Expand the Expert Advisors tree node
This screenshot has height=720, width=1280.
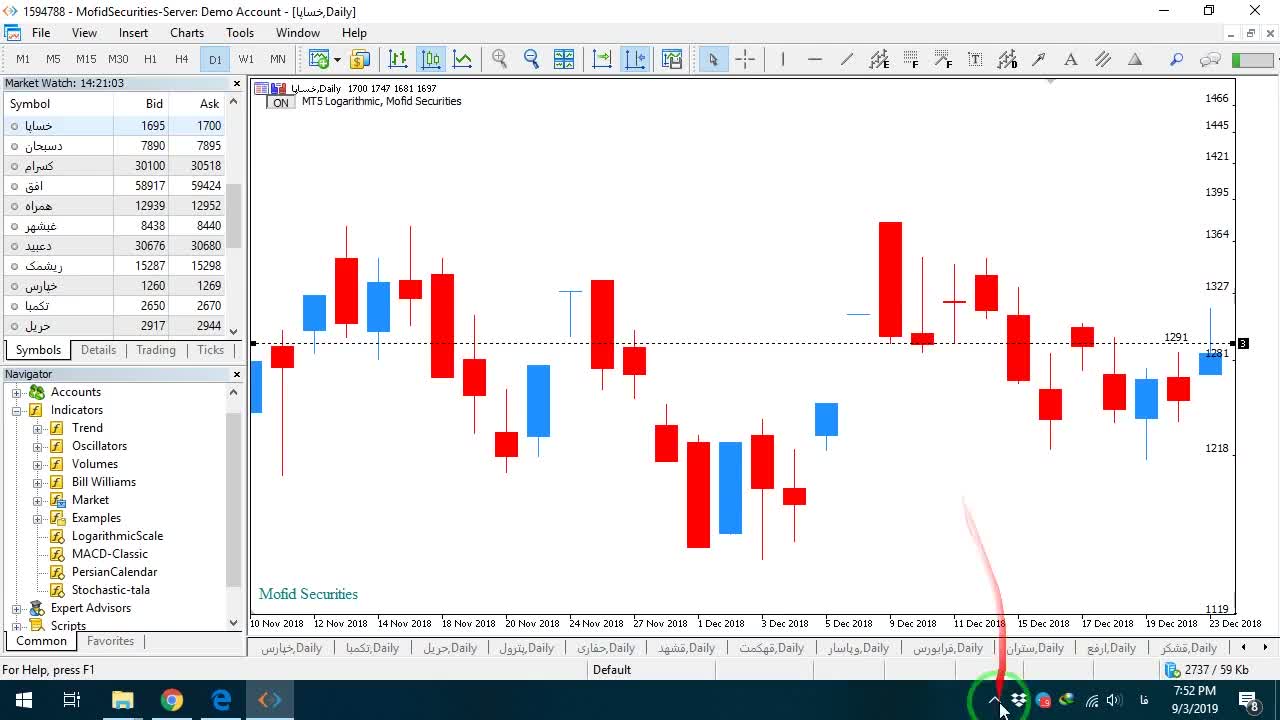click(17, 608)
